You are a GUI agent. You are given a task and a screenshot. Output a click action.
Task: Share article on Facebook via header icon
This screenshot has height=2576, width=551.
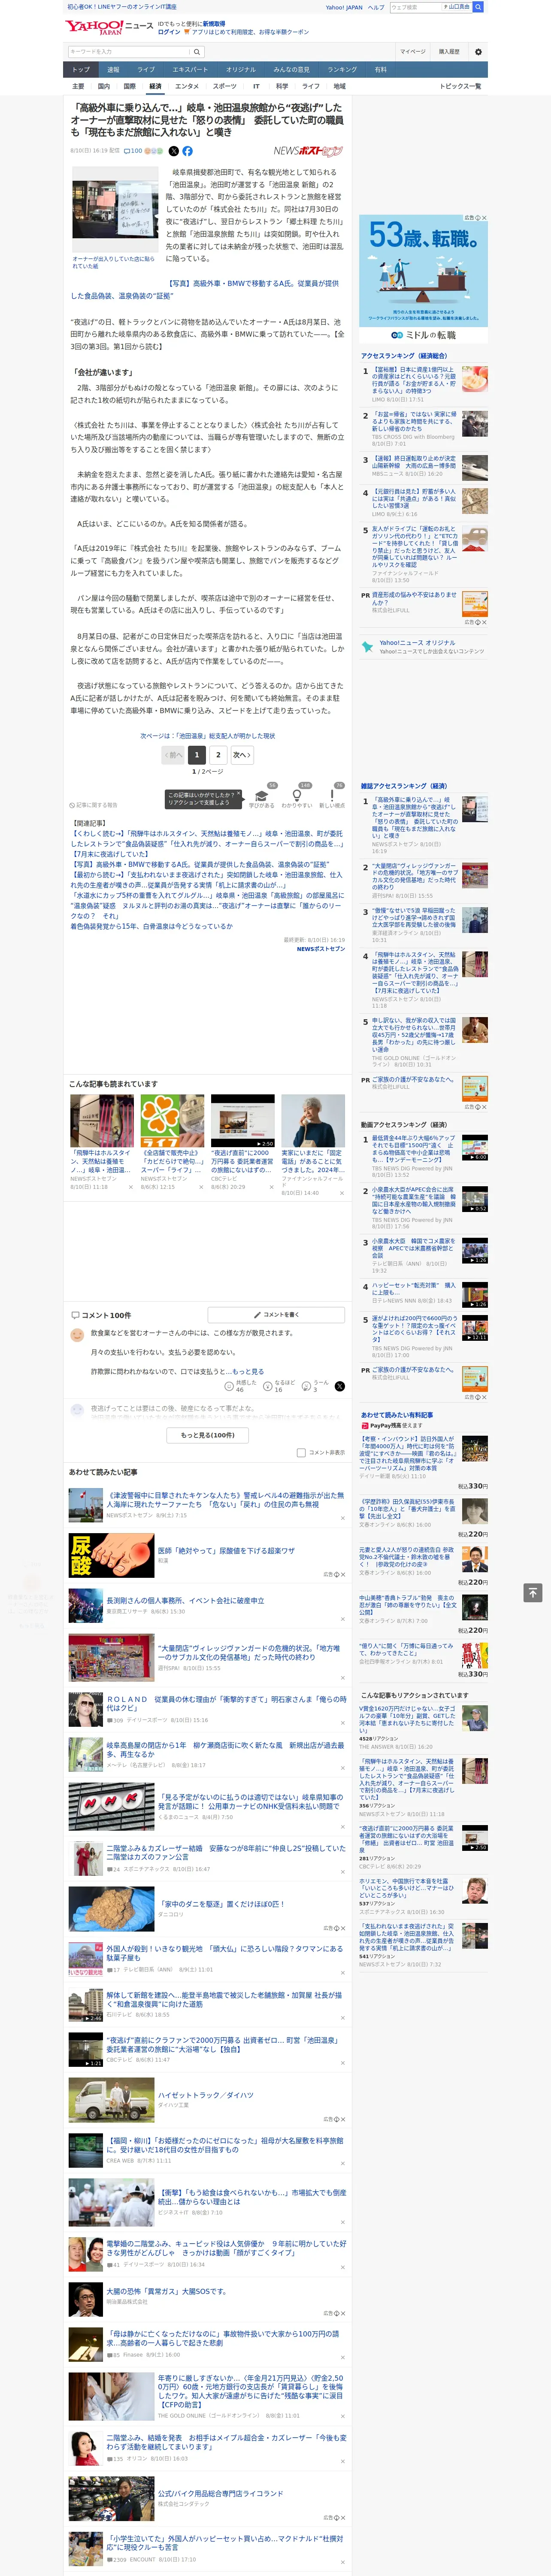pyautogui.click(x=187, y=151)
